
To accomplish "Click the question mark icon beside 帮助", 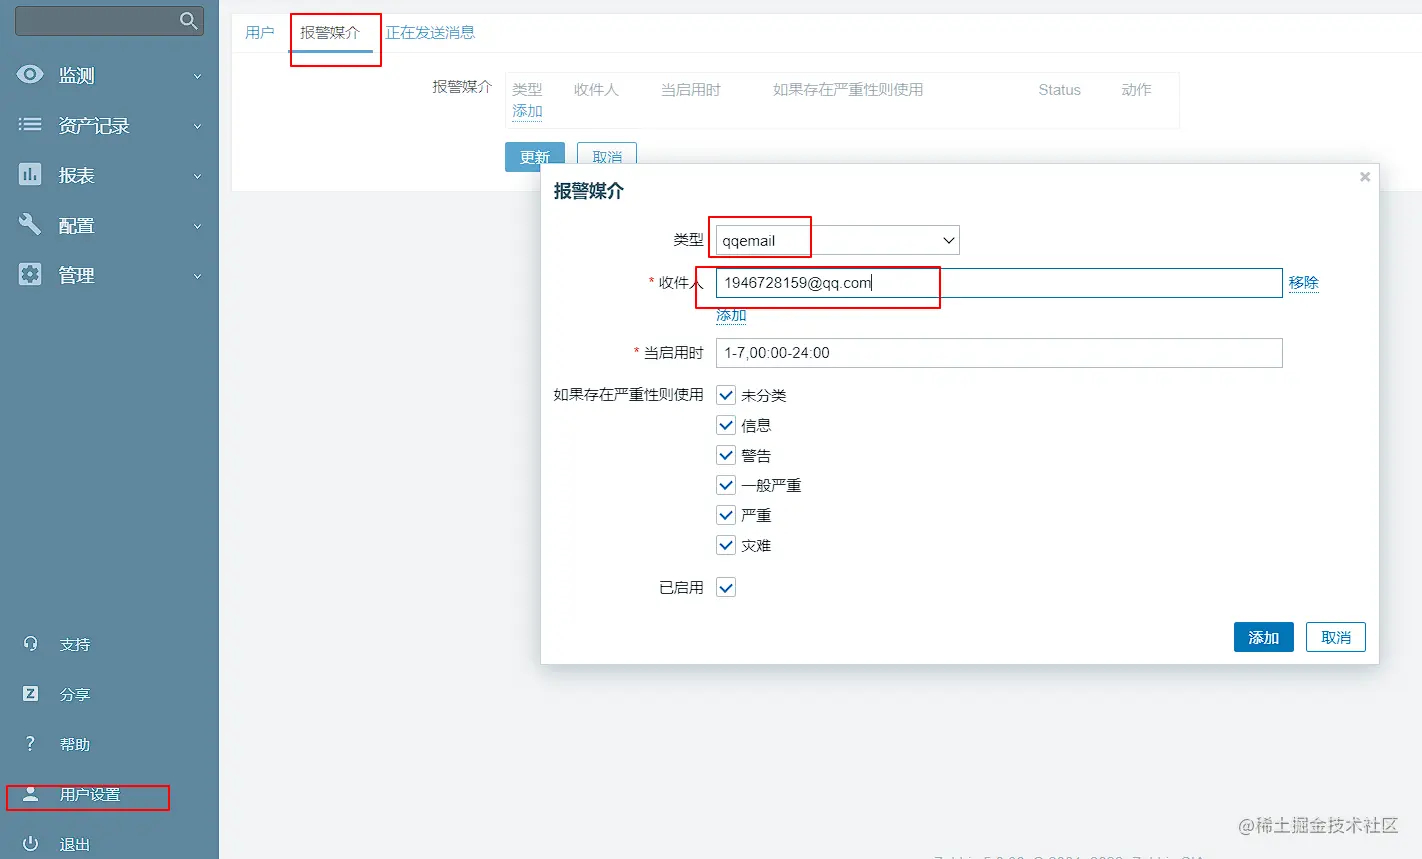I will (x=30, y=744).
